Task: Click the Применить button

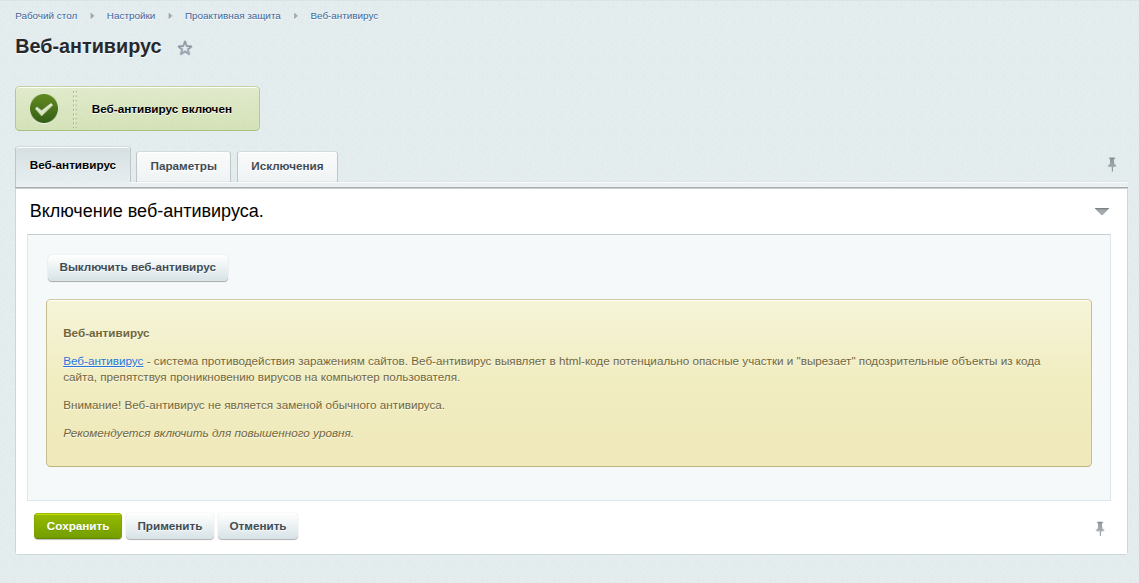Action: point(170,526)
